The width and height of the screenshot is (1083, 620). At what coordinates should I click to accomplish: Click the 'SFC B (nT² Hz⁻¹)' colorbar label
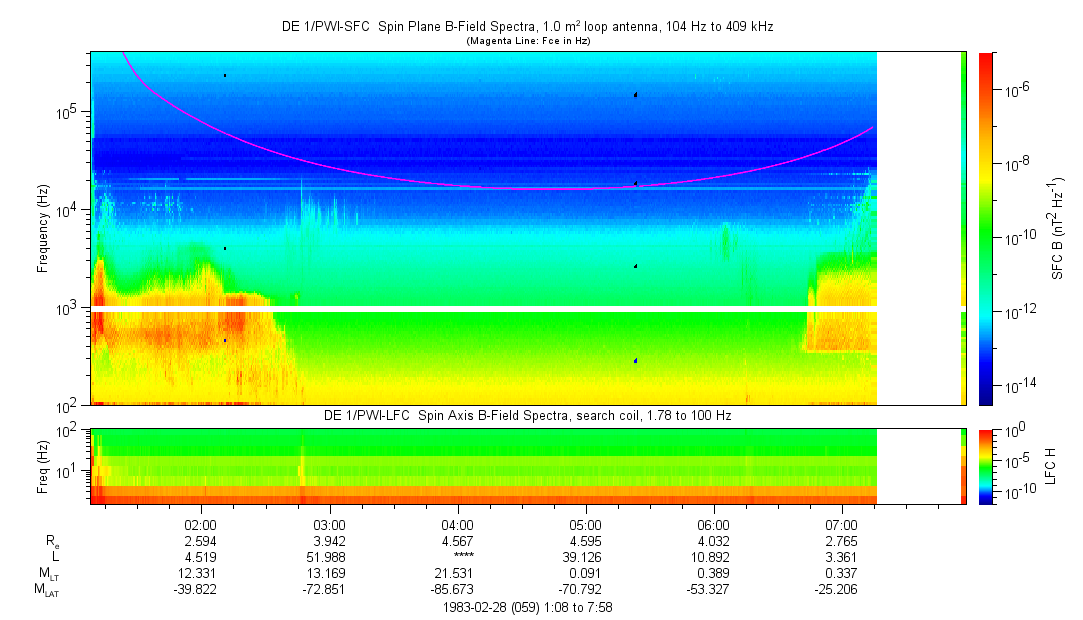(x=1057, y=228)
